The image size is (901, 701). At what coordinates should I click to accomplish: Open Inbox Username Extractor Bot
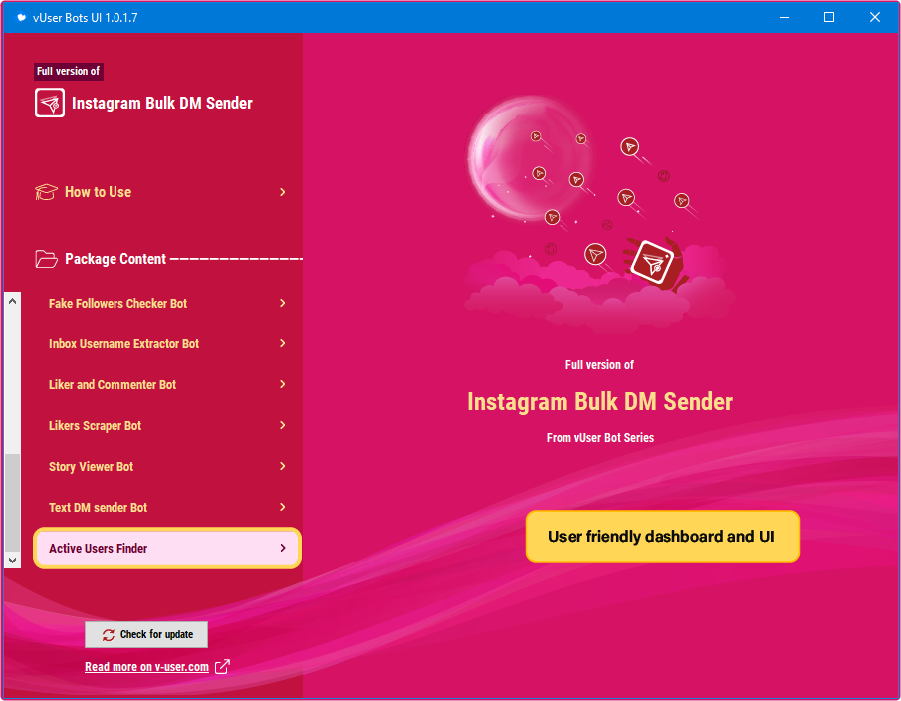(x=167, y=344)
